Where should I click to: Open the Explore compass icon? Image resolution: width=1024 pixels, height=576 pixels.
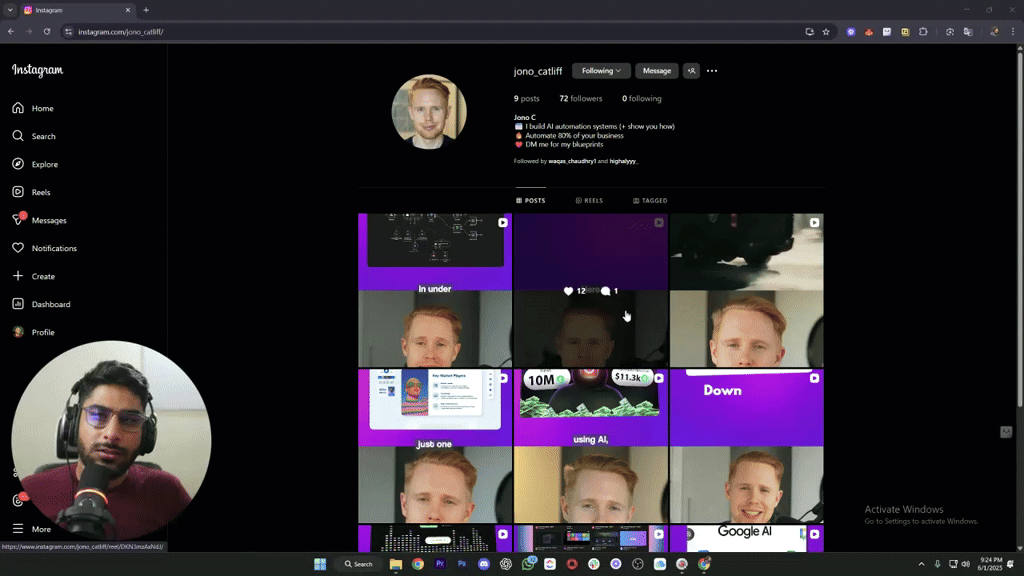coord(18,164)
